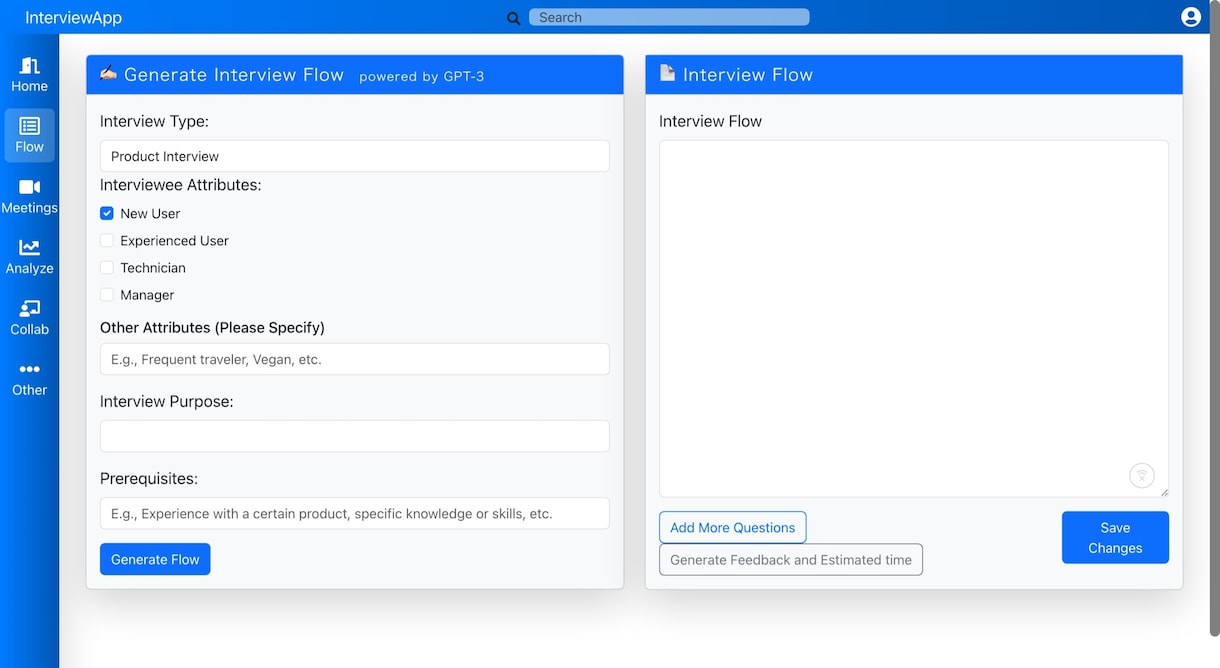Click the 'Interview Type:' label
This screenshot has height=668, width=1220.
(154, 121)
